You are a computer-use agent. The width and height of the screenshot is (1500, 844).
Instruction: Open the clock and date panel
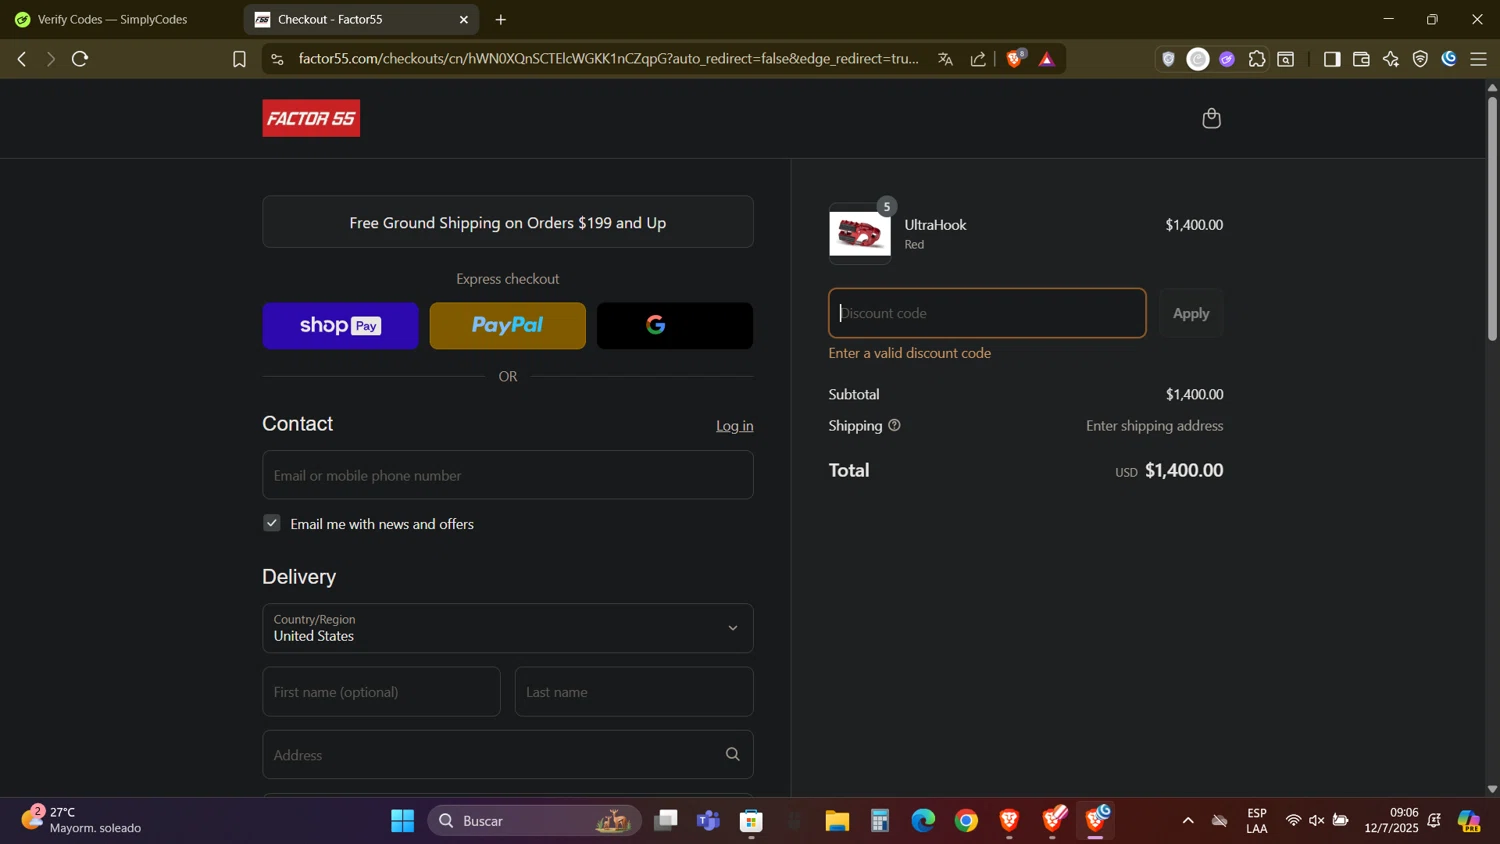coord(1391,820)
